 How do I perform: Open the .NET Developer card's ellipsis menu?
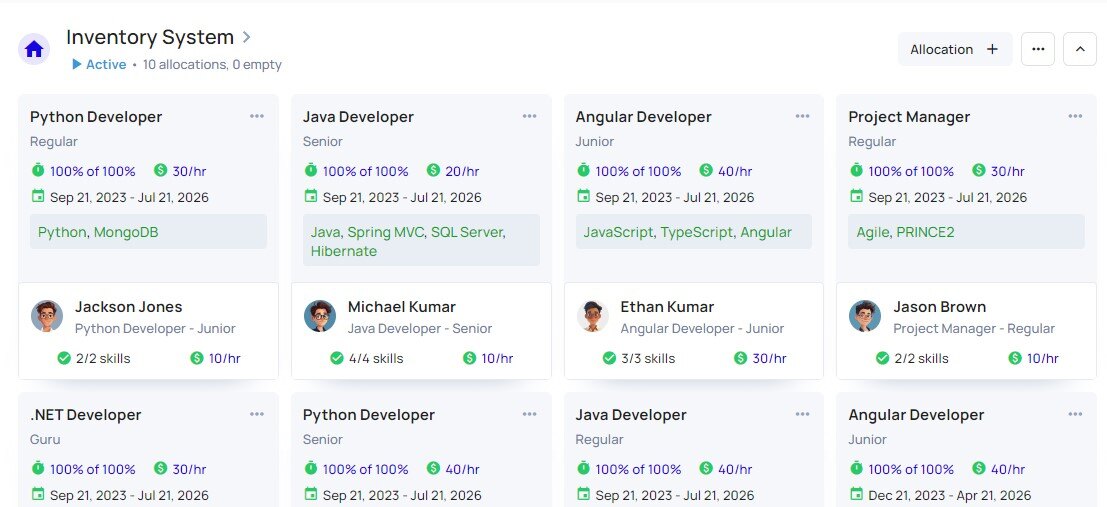[x=257, y=414]
